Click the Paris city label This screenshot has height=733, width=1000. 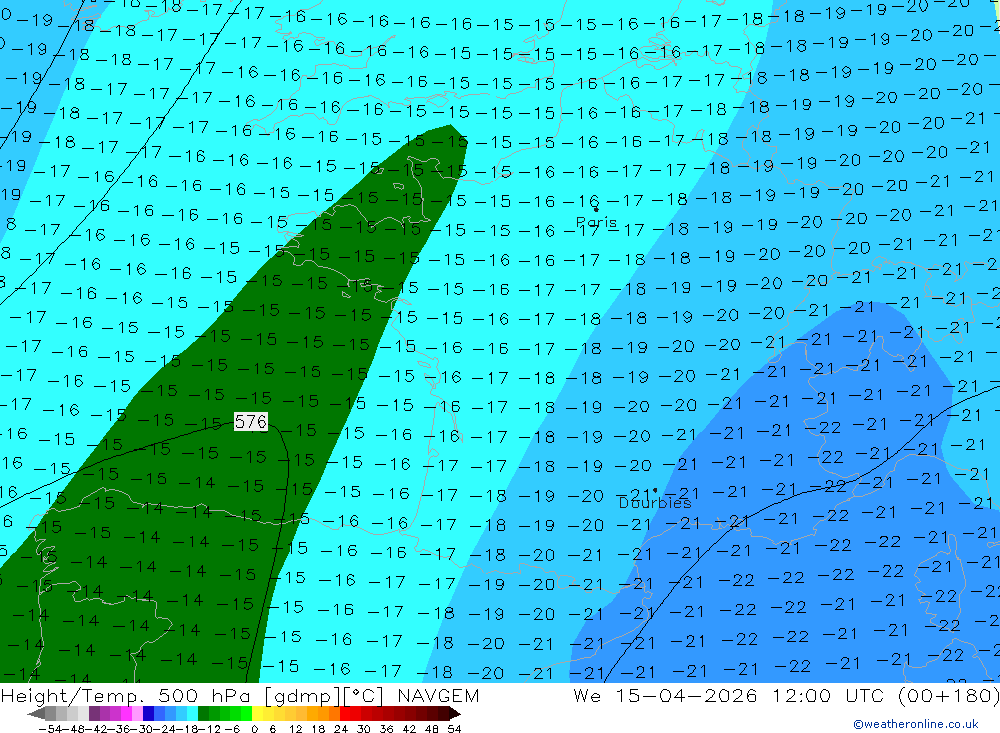[596, 222]
